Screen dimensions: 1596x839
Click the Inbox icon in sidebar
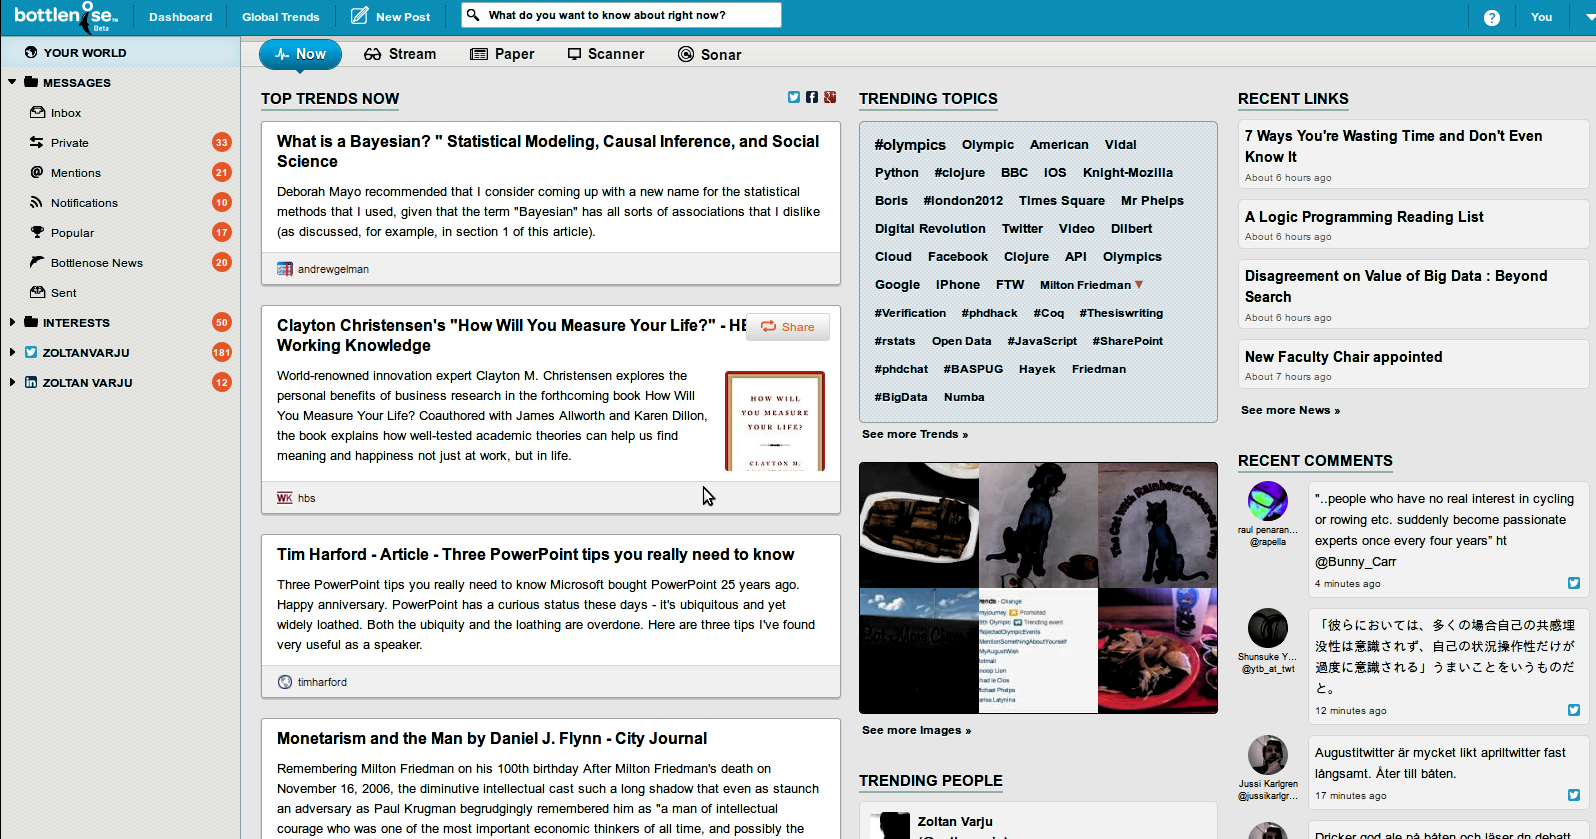coord(38,112)
